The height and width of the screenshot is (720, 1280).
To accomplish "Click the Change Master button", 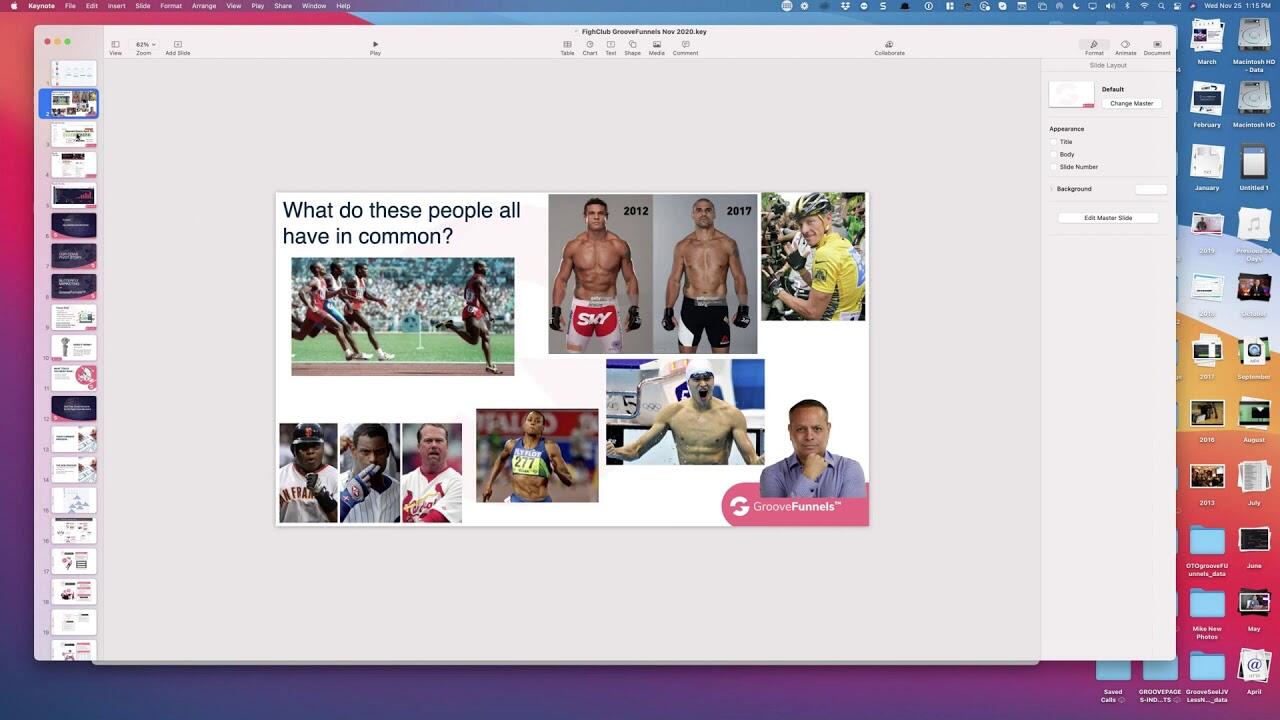I will click(x=1131, y=104).
